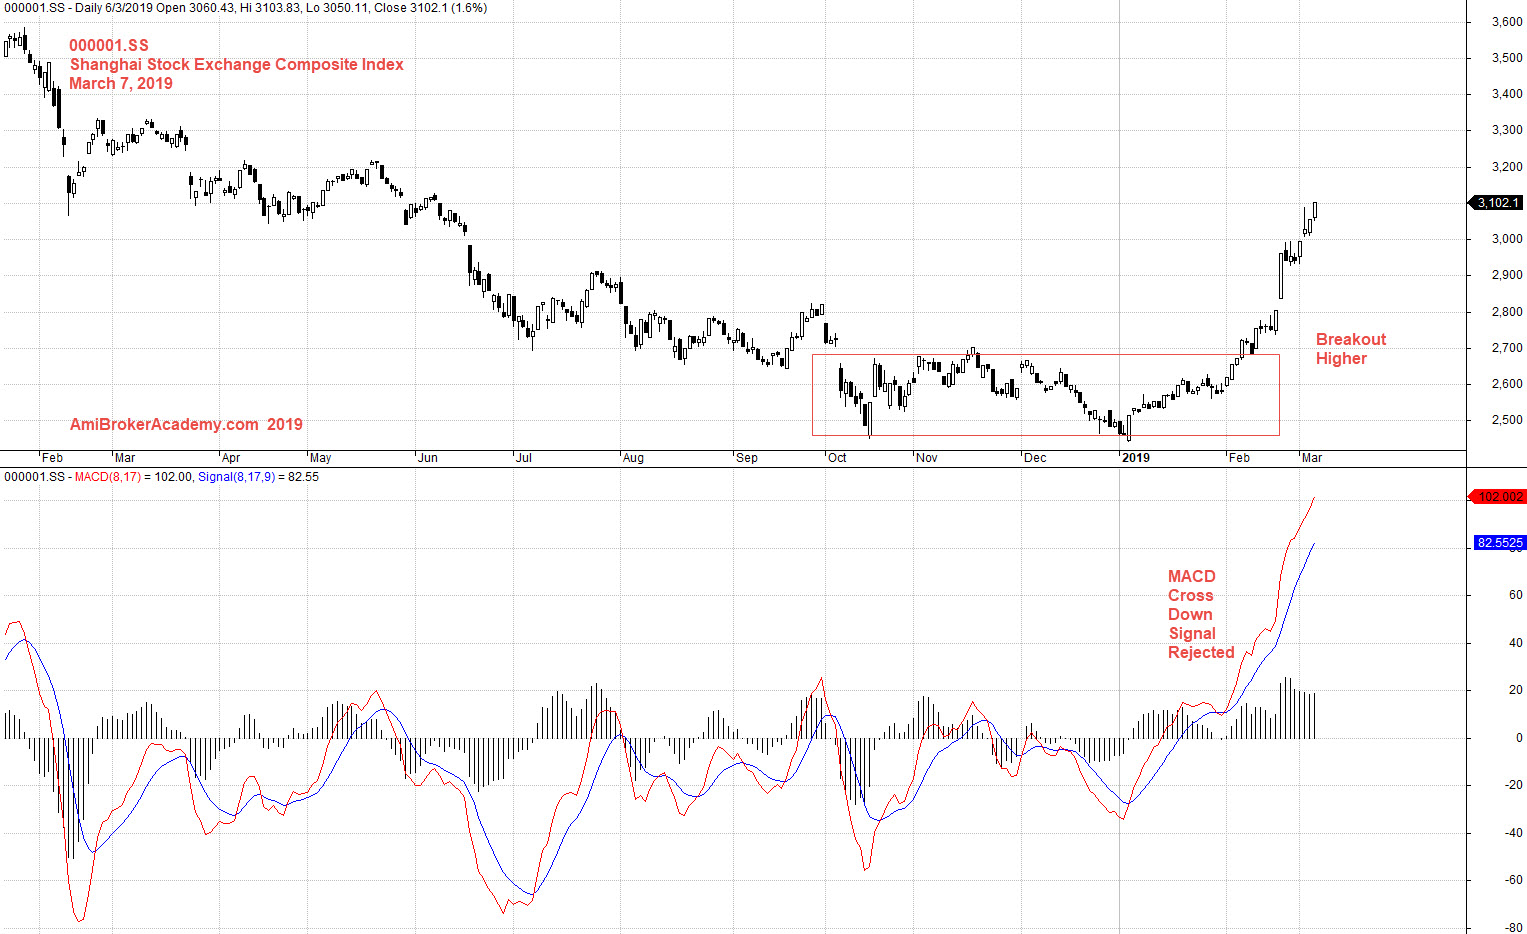Image resolution: width=1527 pixels, height=934 pixels.
Task: Click the May date axis label
Action: tap(320, 458)
